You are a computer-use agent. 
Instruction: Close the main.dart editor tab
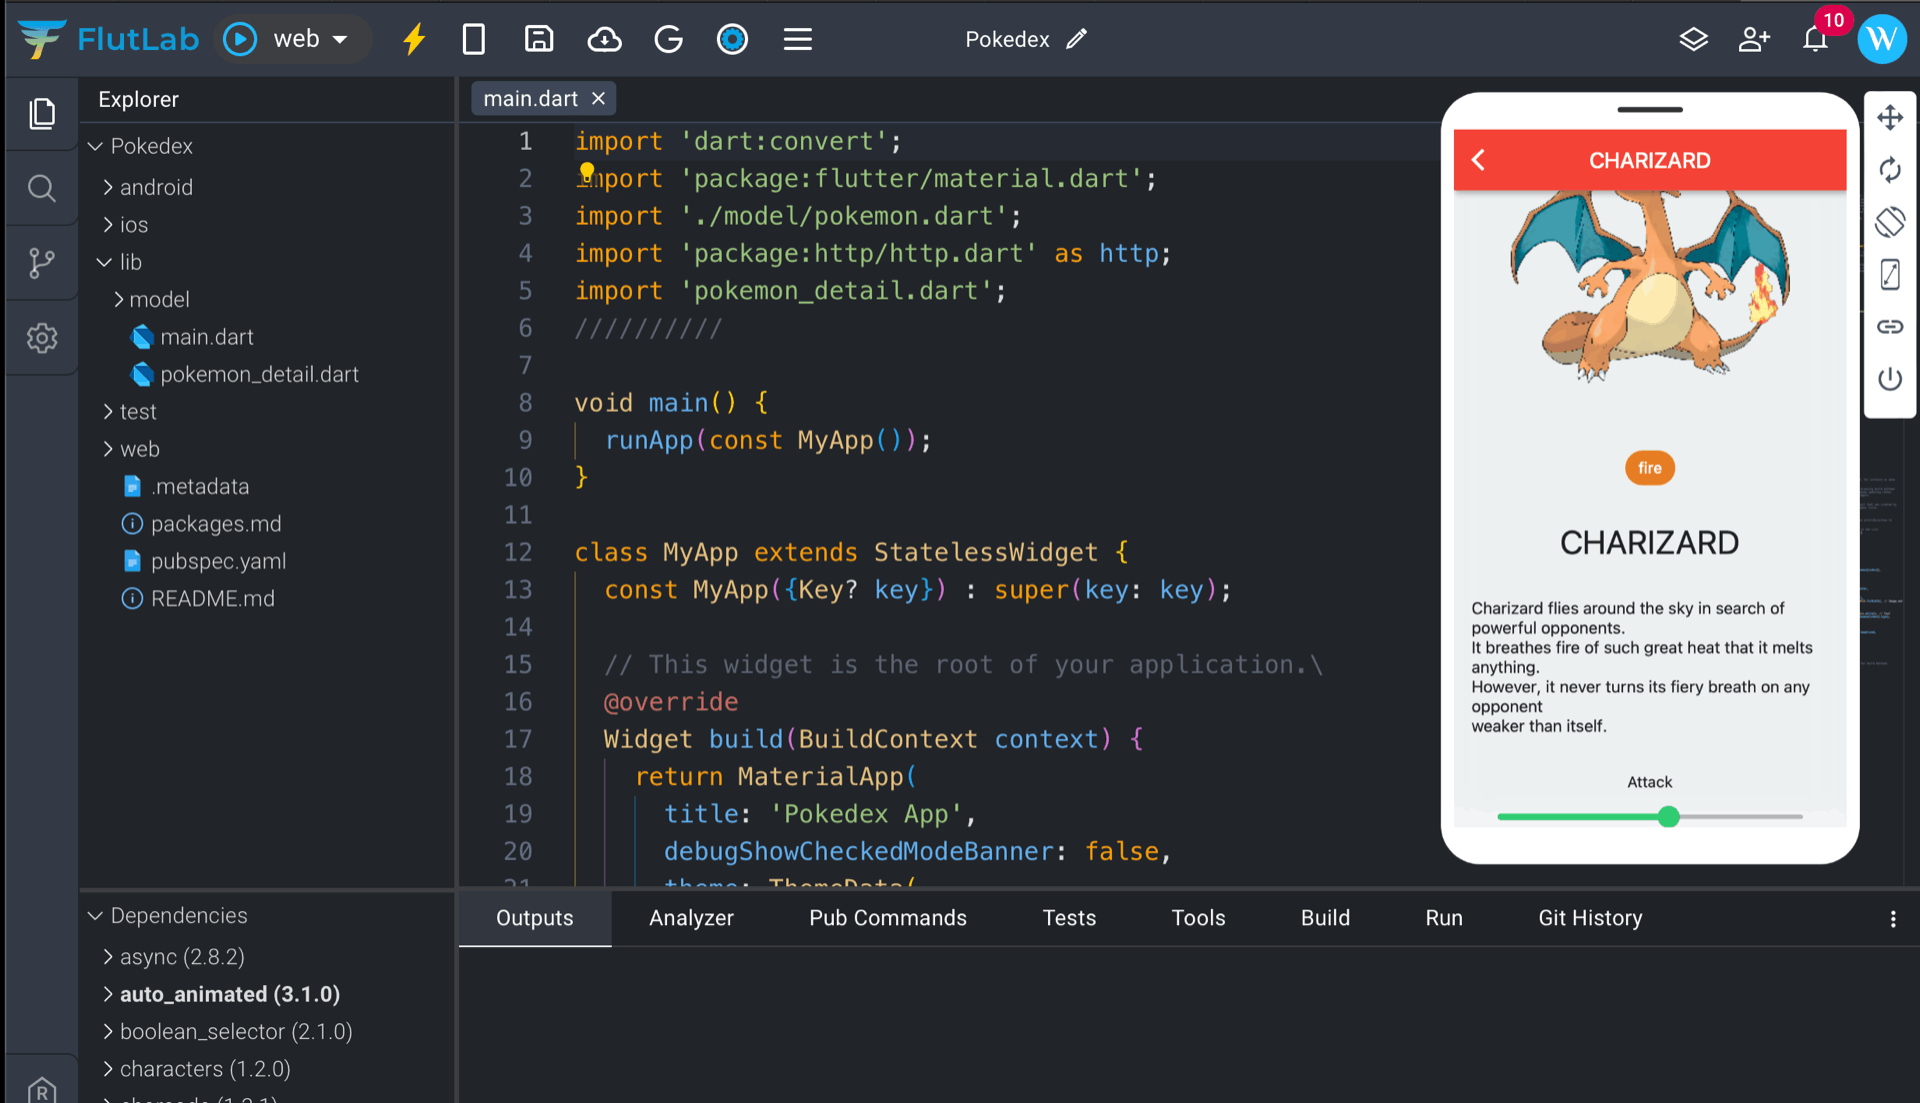[598, 98]
